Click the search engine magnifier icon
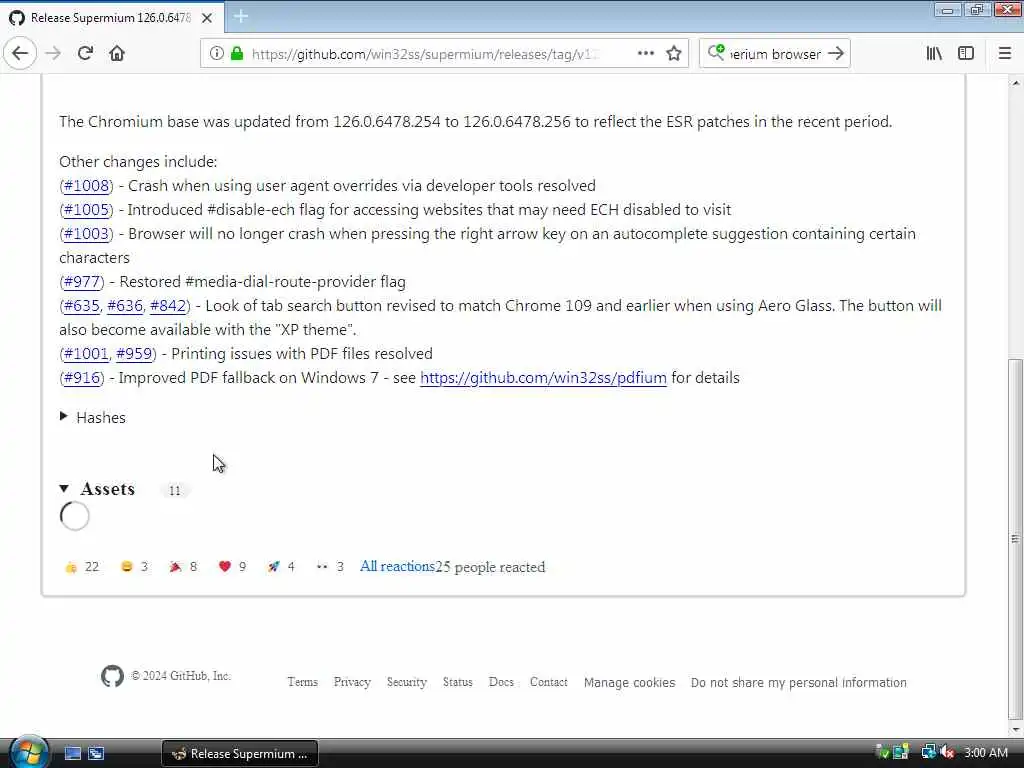 click(x=716, y=53)
